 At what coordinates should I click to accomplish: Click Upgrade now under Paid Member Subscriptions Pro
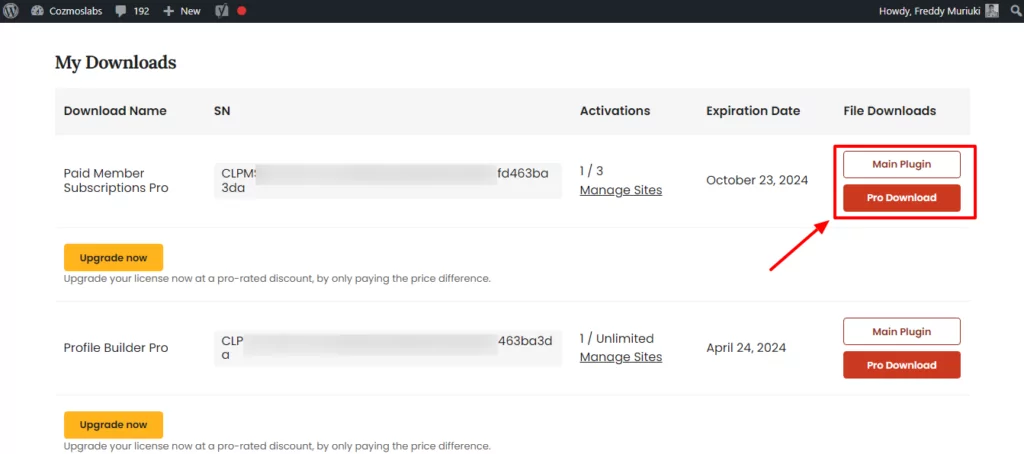tap(114, 257)
